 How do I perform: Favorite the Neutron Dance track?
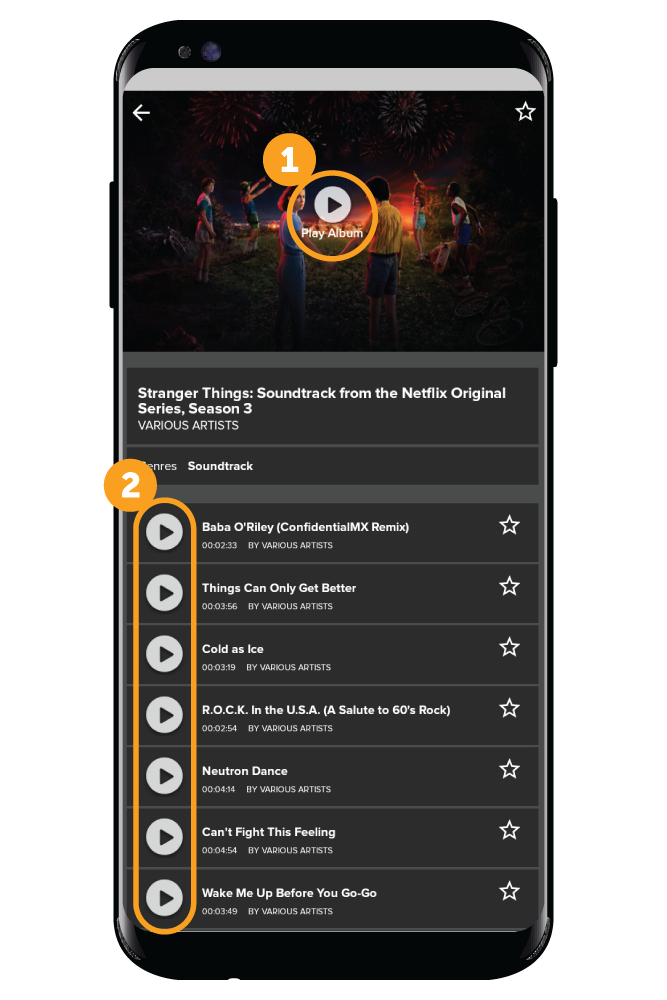509,769
